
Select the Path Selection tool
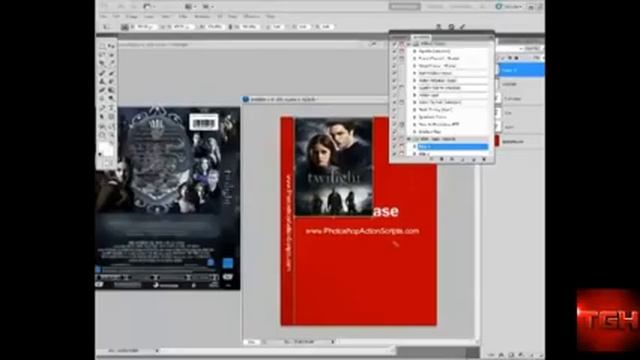point(102,117)
